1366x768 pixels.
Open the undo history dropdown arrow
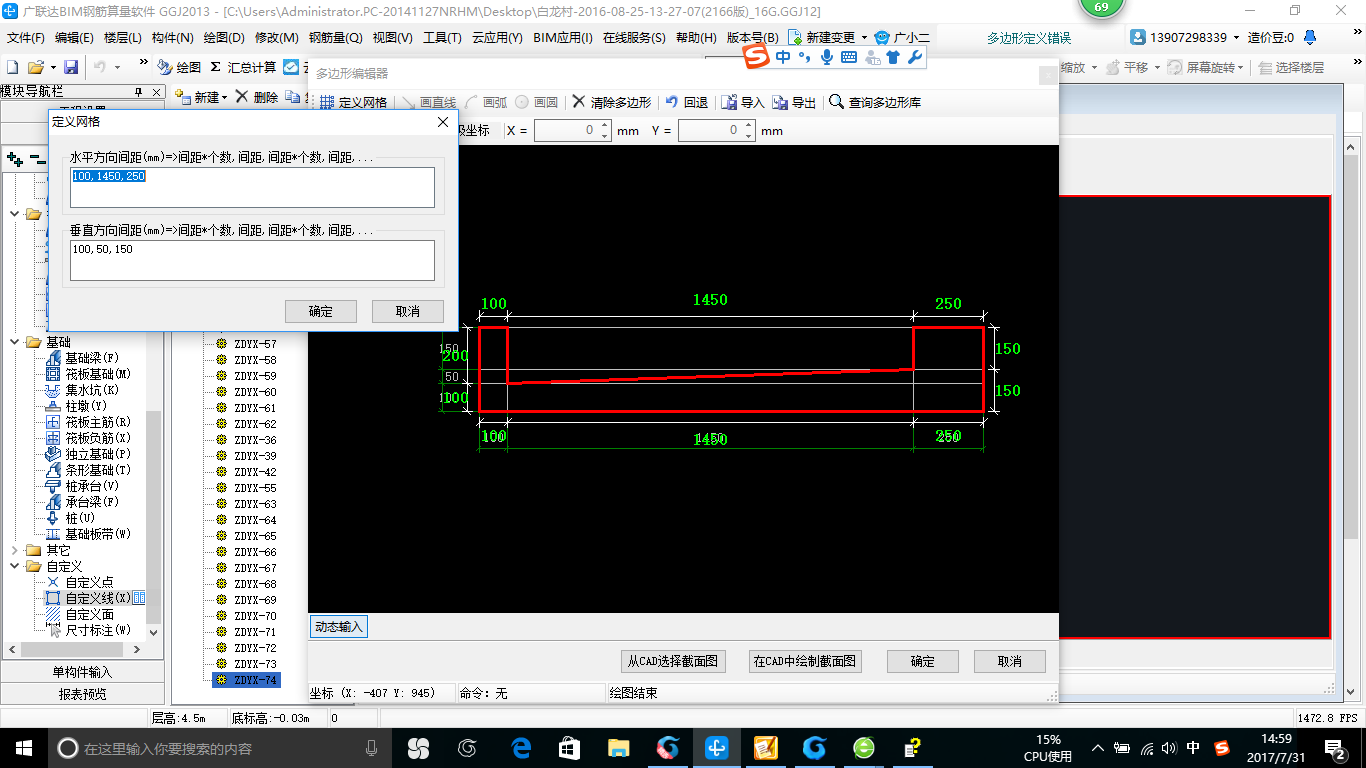tap(117, 67)
